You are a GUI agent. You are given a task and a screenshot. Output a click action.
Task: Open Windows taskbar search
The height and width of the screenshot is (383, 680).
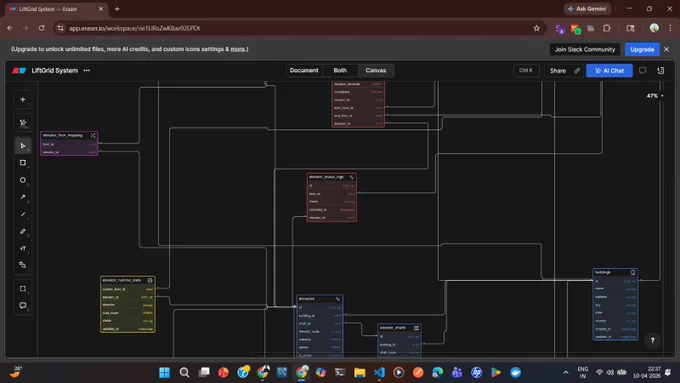[x=184, y=373]
